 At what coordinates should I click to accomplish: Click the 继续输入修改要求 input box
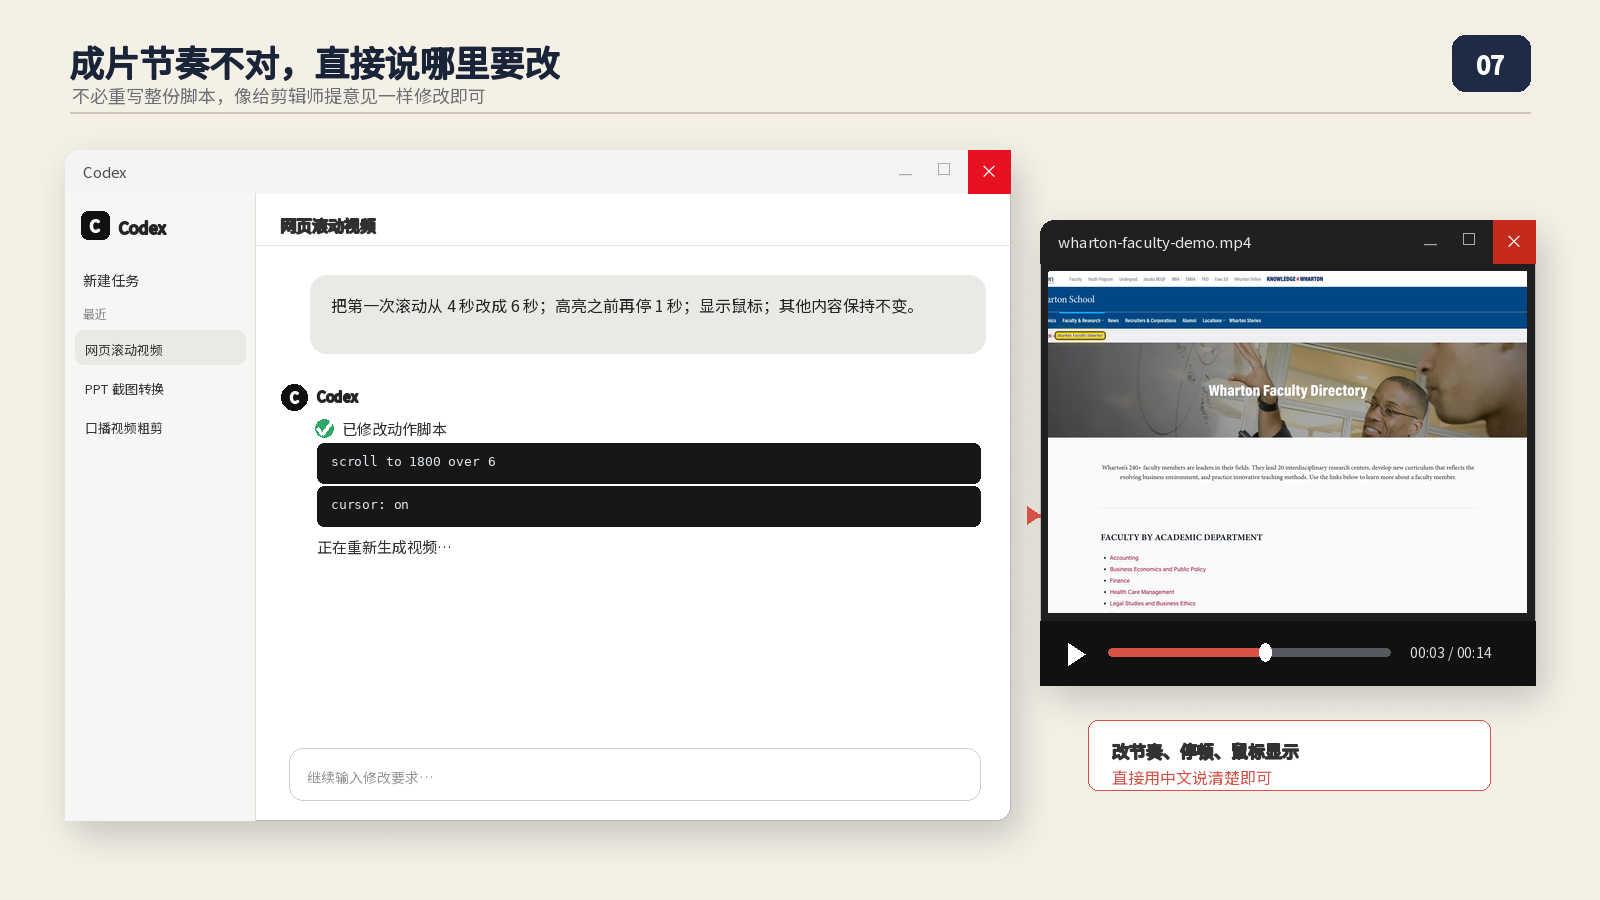tap(635, 775)
